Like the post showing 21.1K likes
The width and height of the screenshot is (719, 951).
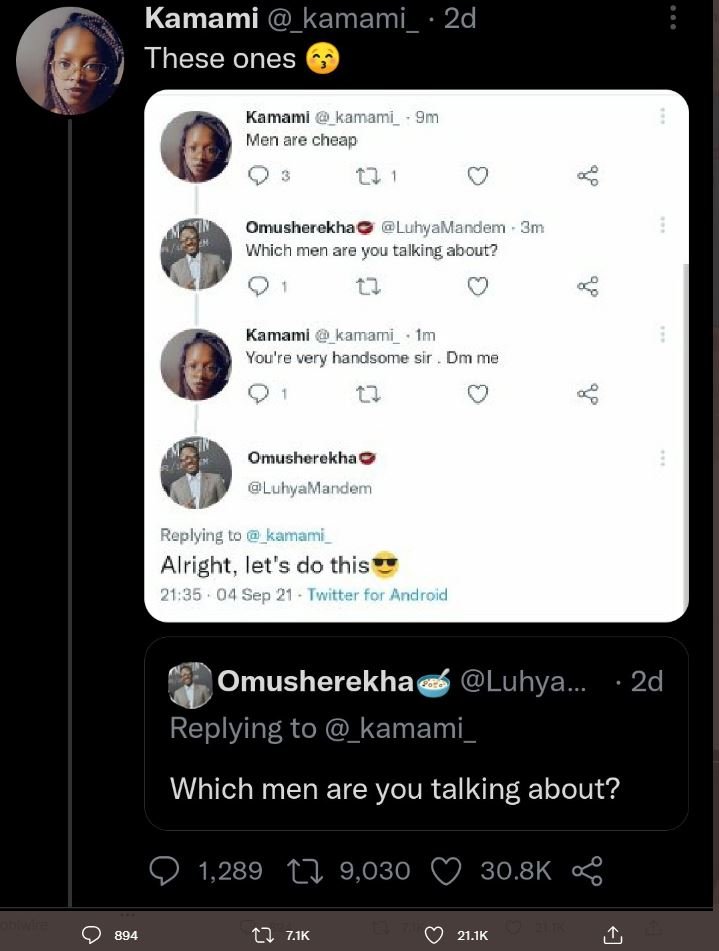[x=434, y=935]
